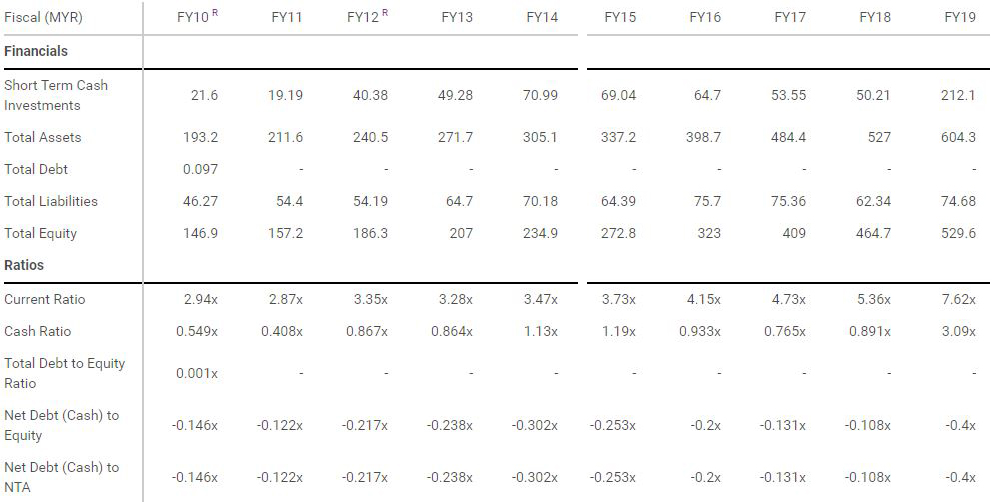This screenshot has width=1000, height=502.
Task: Click the Total Liabilities row label
Action: tap(51, 201)
